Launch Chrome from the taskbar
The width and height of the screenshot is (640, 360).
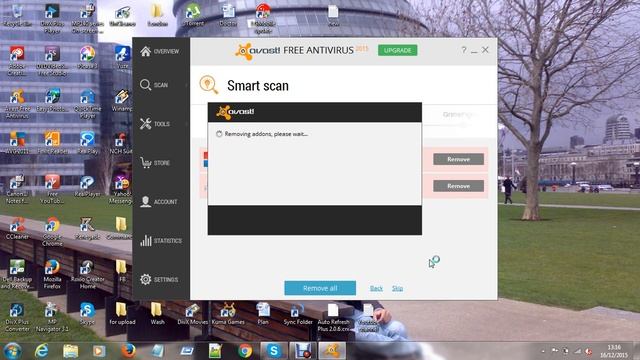coord(245,351)
